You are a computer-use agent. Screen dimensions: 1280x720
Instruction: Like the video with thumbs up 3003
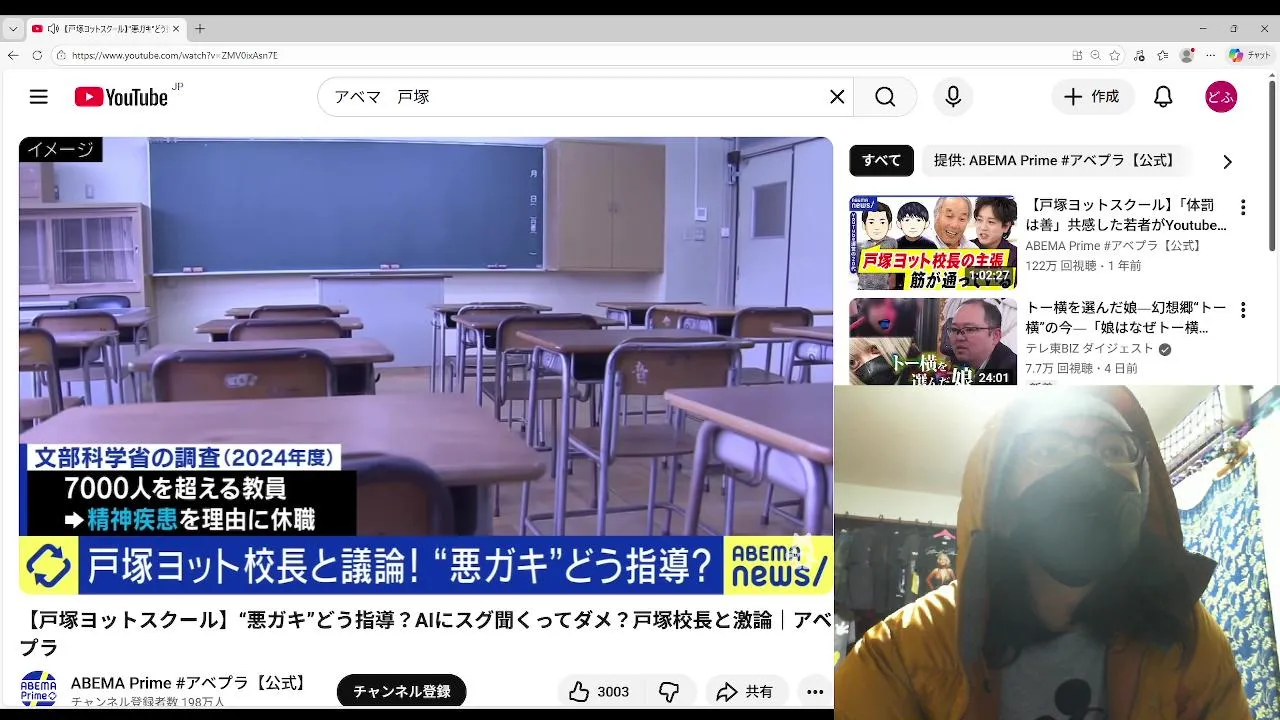(598, 692)
